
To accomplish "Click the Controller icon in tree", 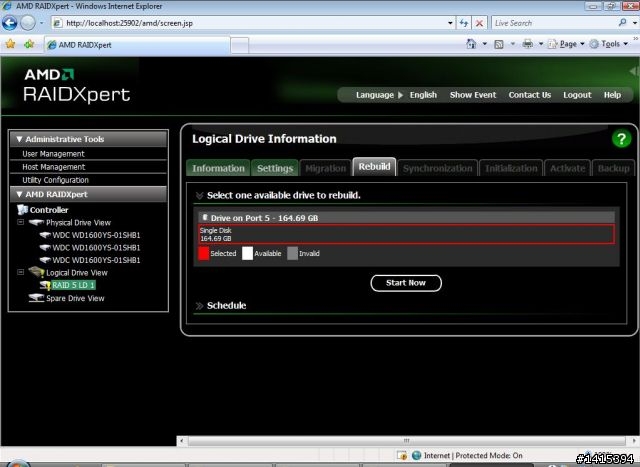I will point(22,210).
